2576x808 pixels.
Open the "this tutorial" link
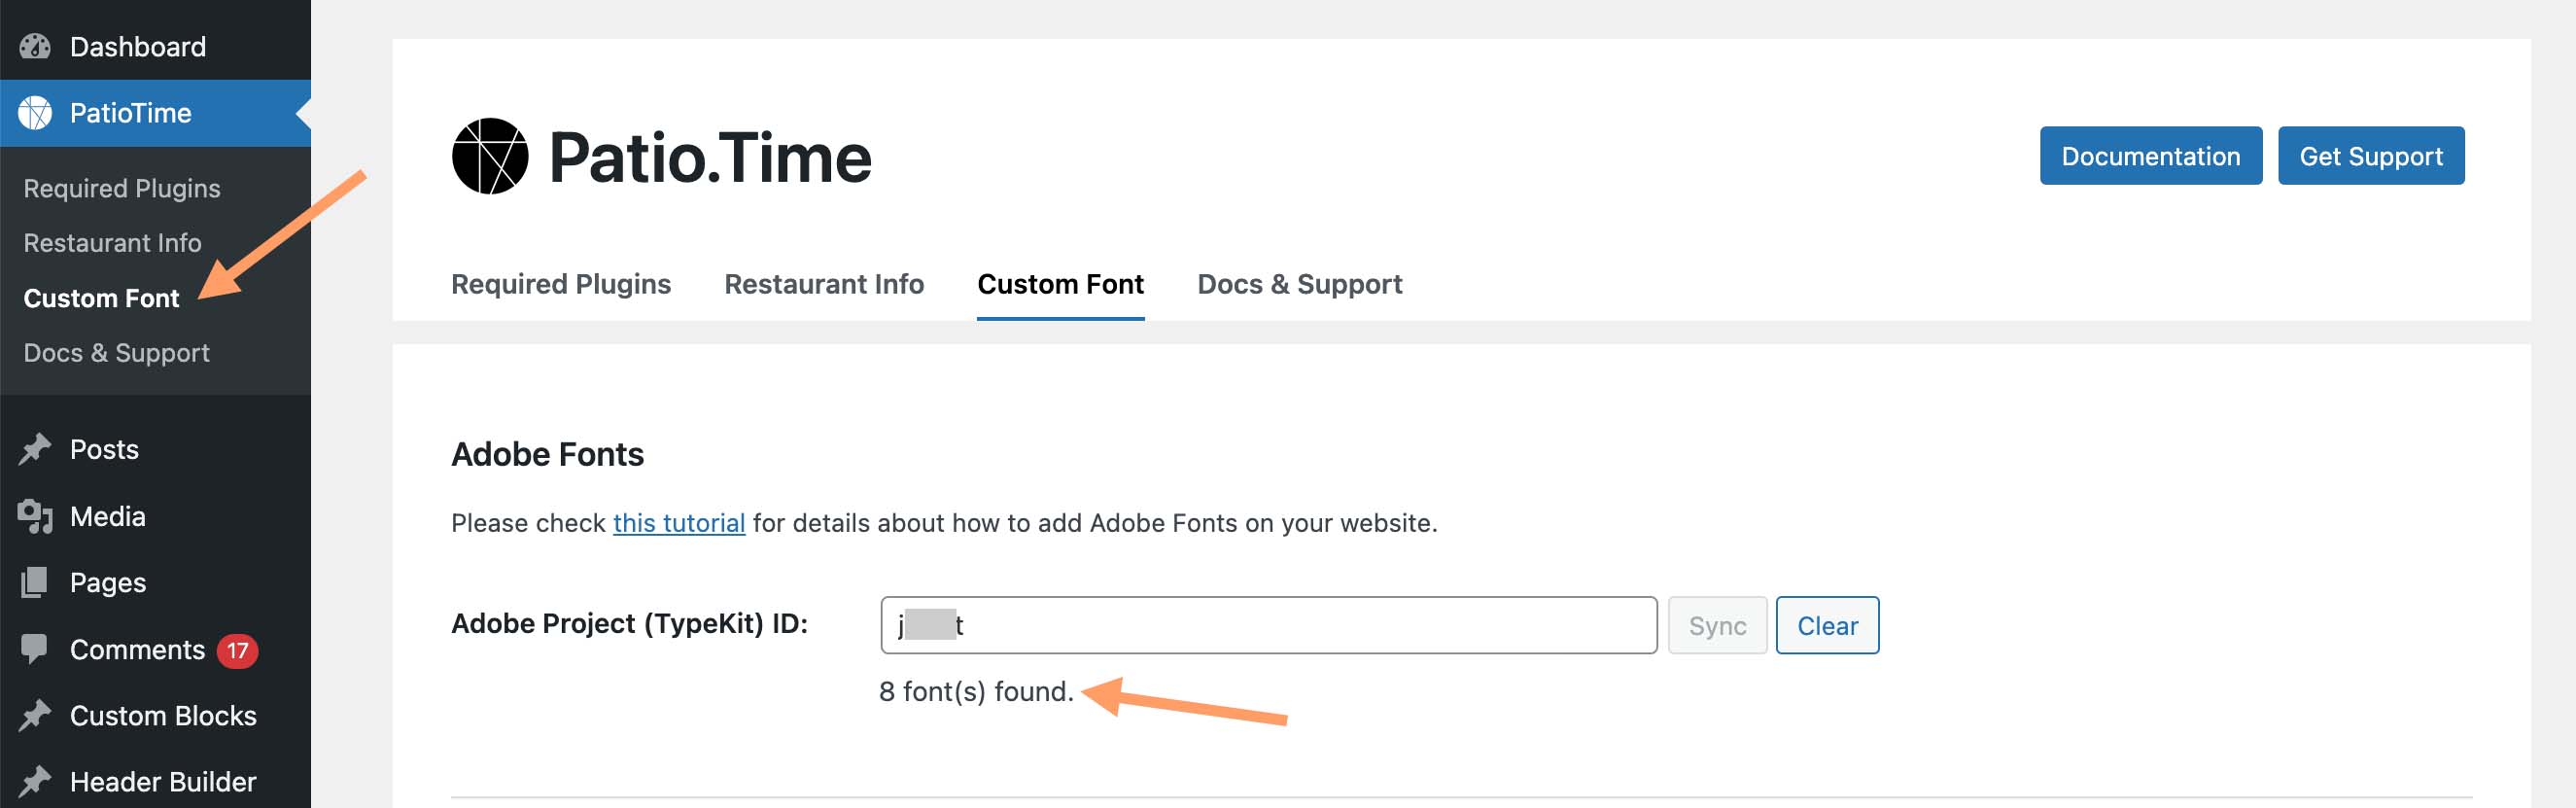point(679,523)
